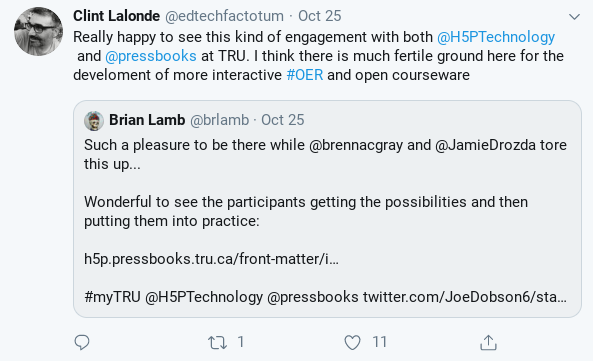Click the retweet count number 1
Screen dimensions: 593x361
(x=241, y=342)
